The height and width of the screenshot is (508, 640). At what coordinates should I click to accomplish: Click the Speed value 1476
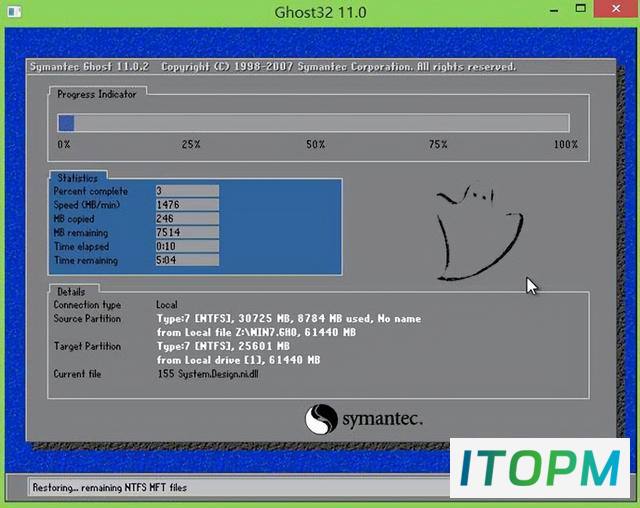187,204
